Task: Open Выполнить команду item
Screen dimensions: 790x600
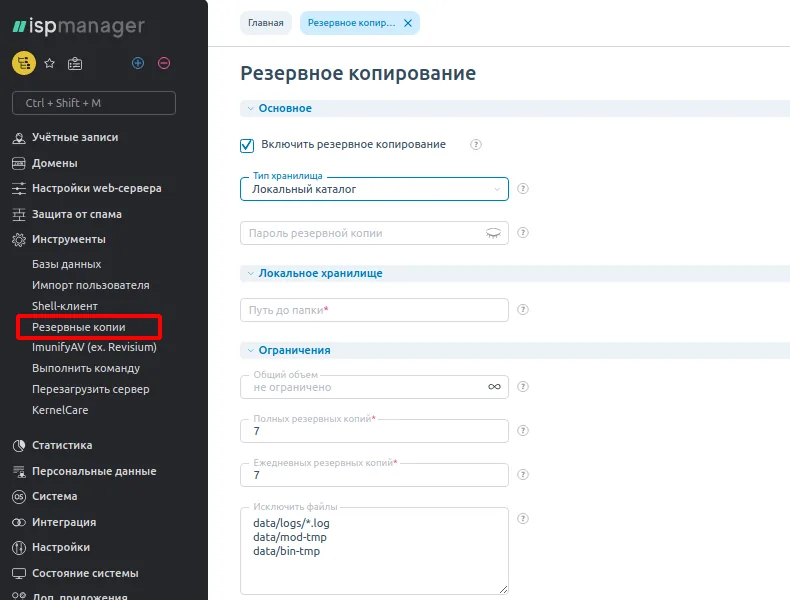Action: click(x=86, y=368)
